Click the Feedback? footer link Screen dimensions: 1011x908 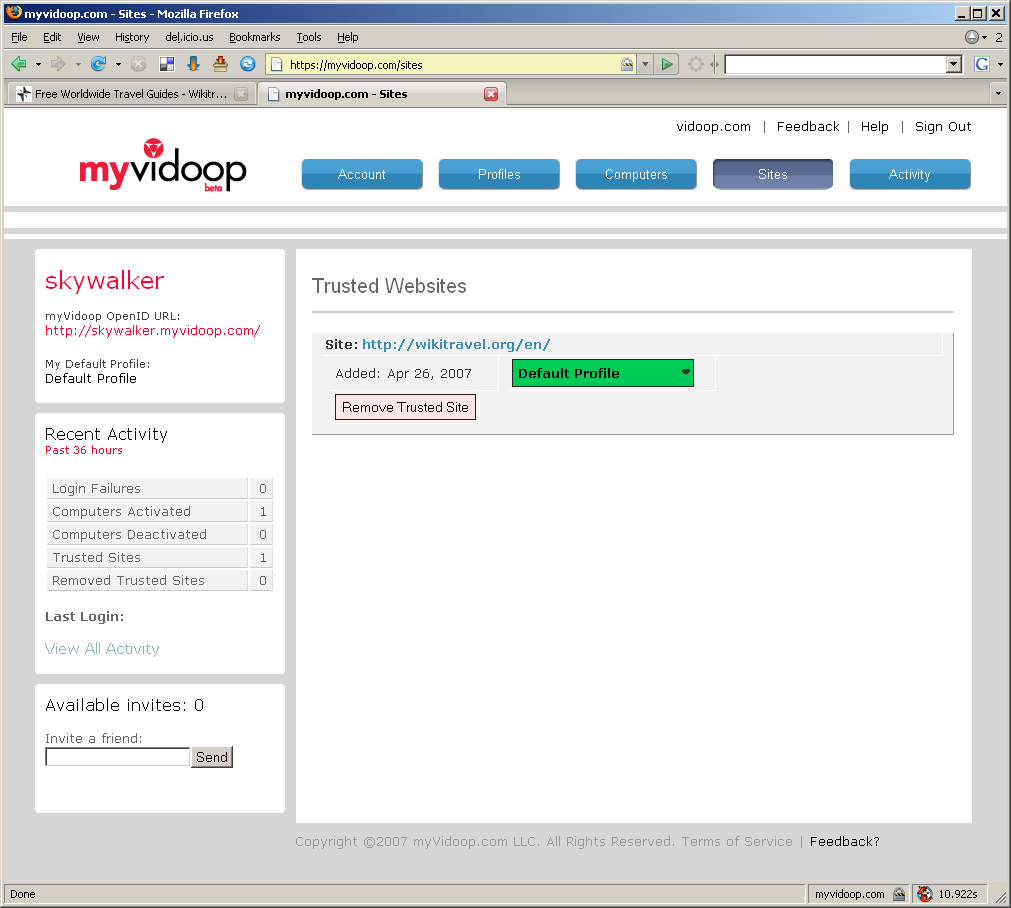click(x=845, y=842)
